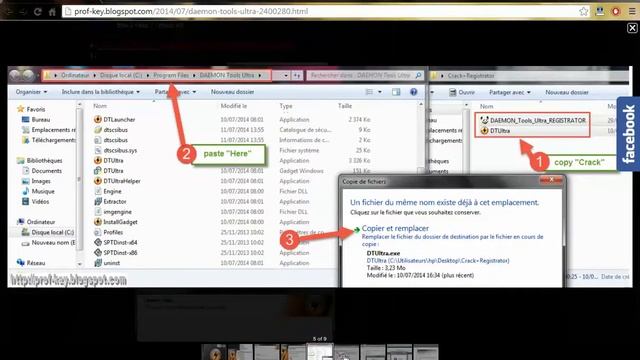Open the address bar history dropdown
Screen dimensions: 640x360
pyautogui.click(x=286, y=76)
